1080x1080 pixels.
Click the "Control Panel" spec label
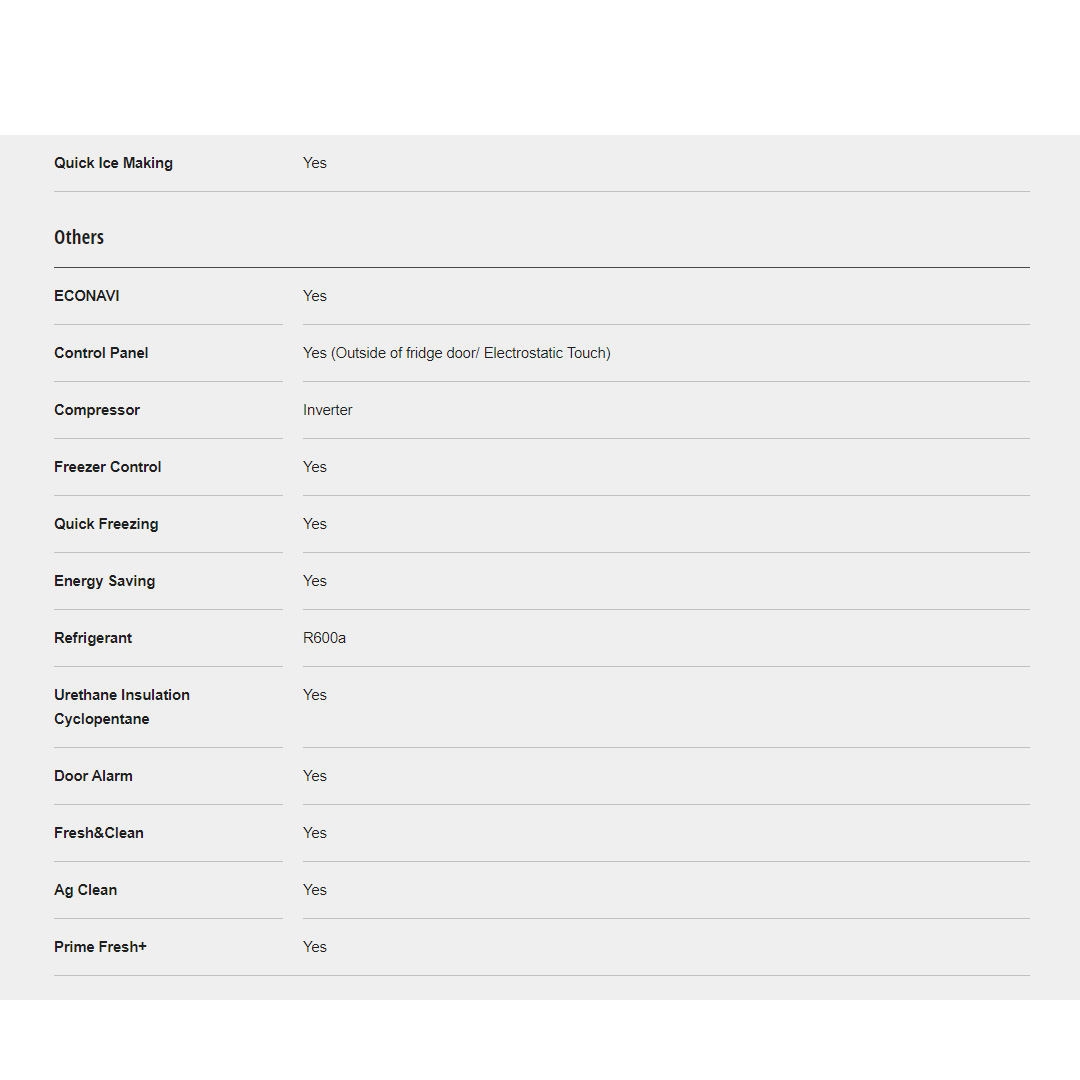pos(101,353)
